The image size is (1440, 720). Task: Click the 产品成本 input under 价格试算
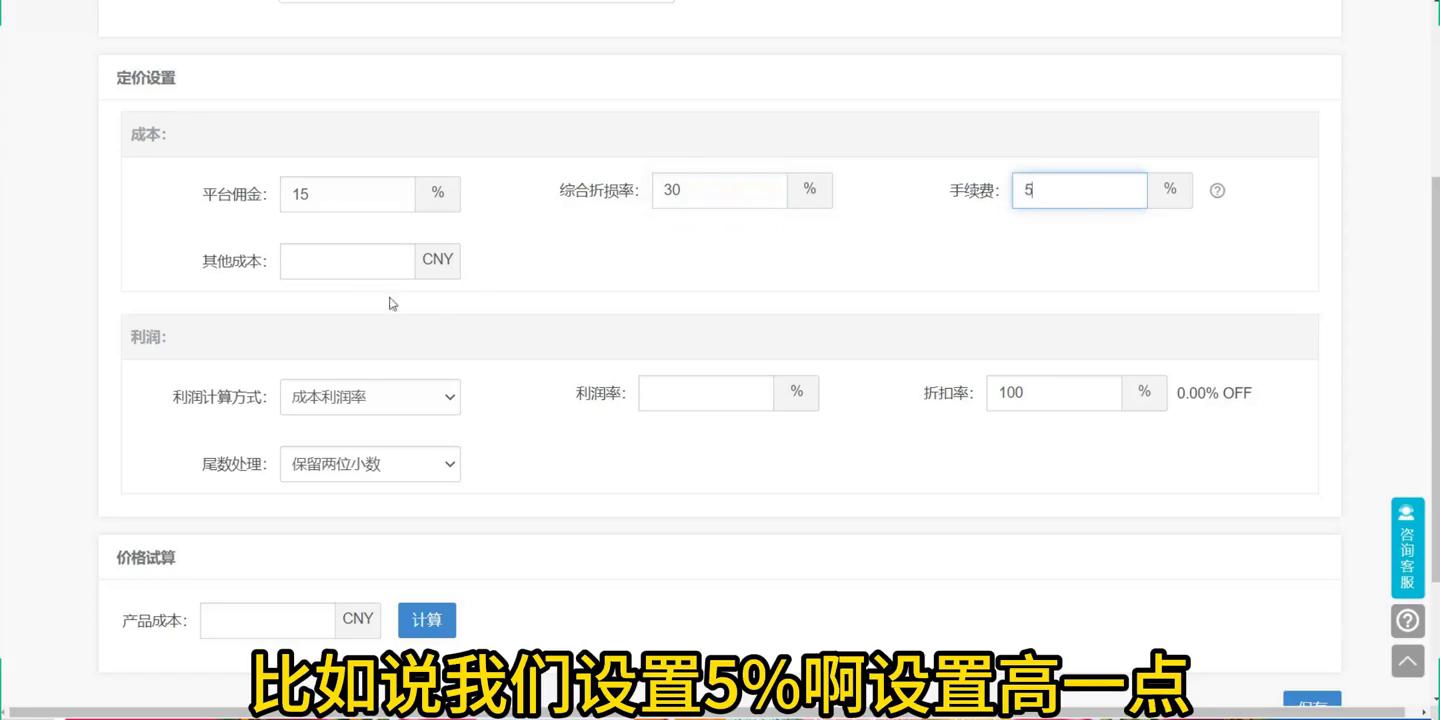pos(267,620)
